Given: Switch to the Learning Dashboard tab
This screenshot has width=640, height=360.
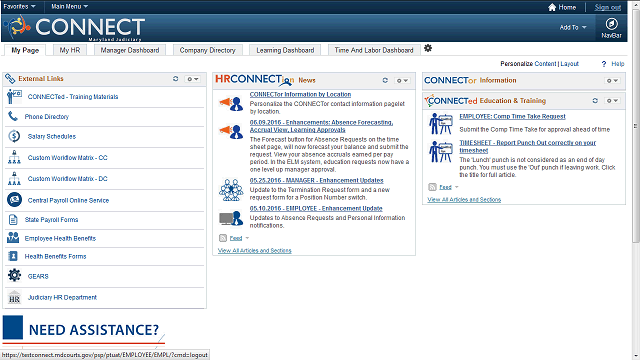Looking at the screenshot, I should 285,50.
